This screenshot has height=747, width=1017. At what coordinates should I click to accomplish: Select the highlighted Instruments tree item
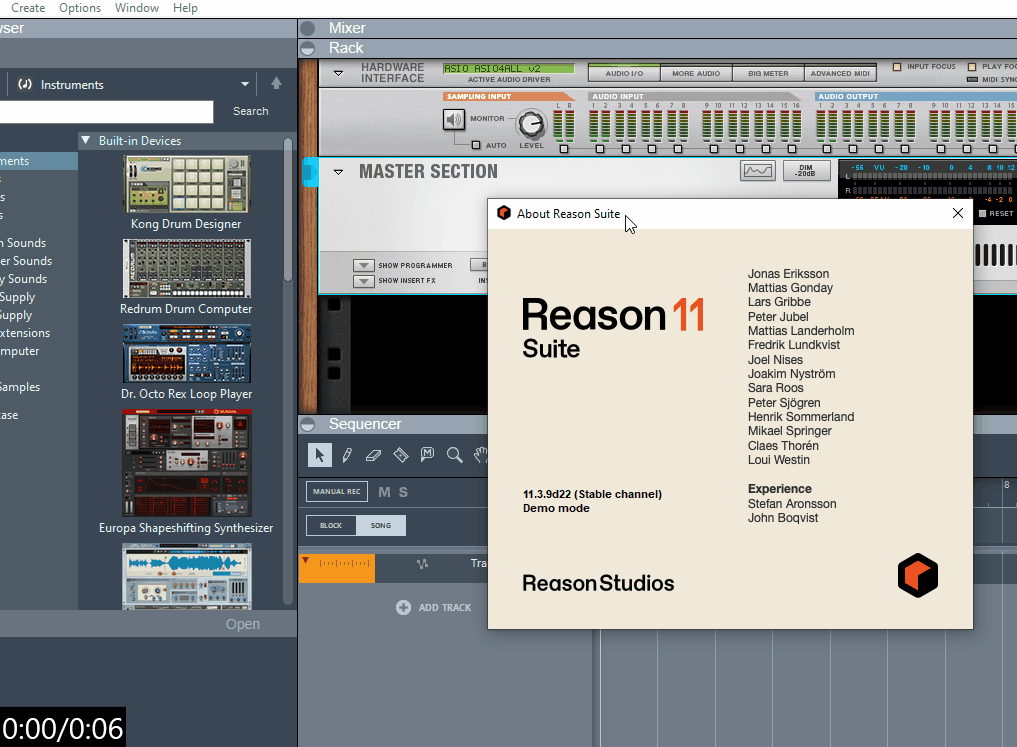point(39,161)
